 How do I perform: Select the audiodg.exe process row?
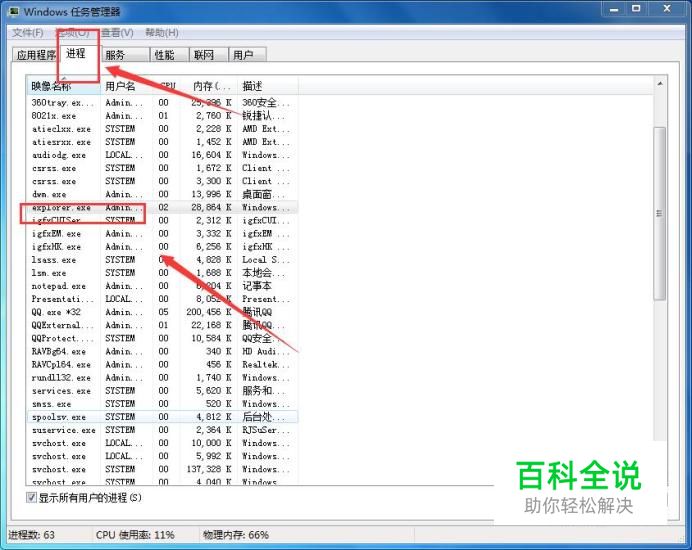point(162,155)
